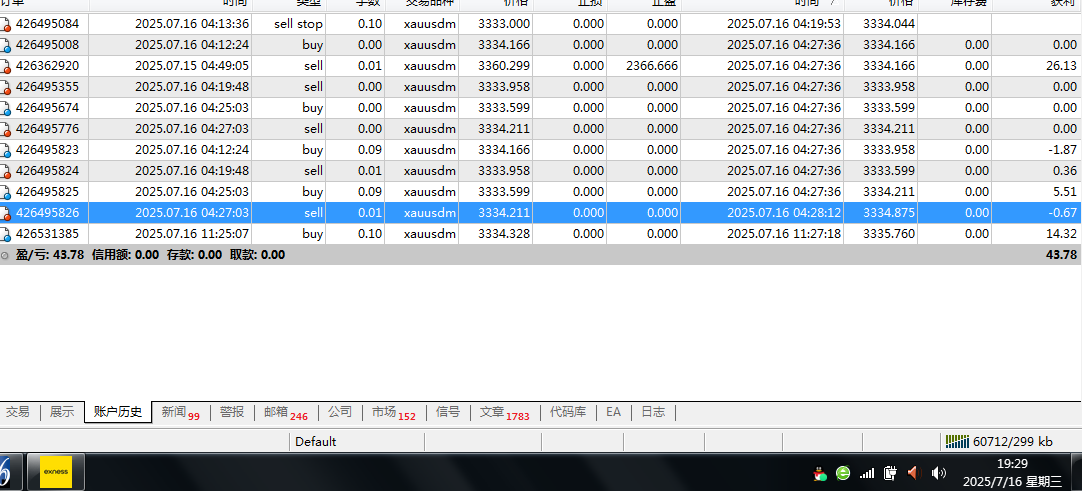Viewport: 1082px width, 491px height.
Task: Click the close price 3335.760
Action: click(x=889, y=234)
